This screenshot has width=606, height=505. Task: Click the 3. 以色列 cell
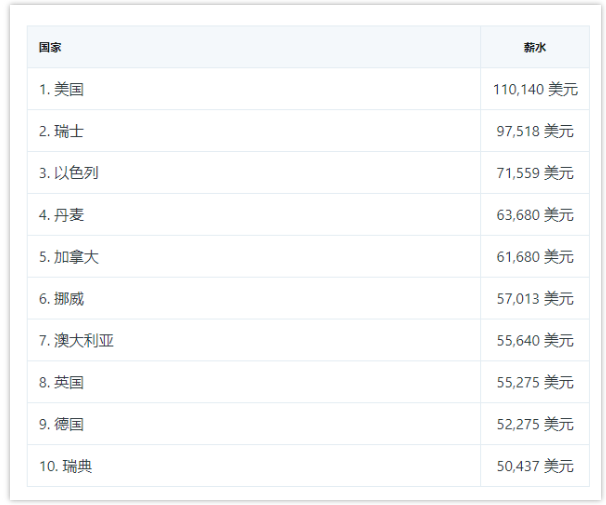(254, 173)
